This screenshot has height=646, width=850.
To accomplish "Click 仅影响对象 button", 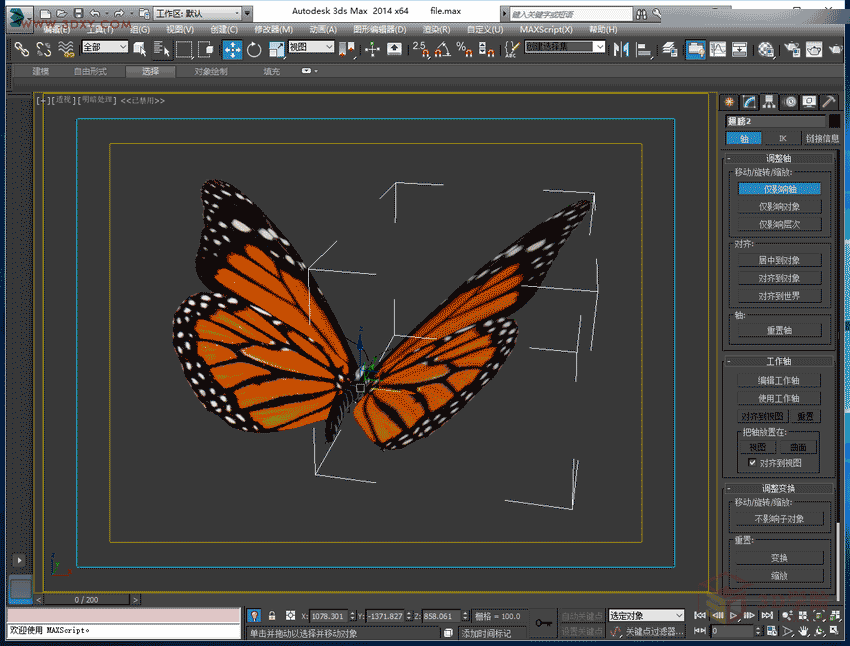I will (x=779, y=206).
